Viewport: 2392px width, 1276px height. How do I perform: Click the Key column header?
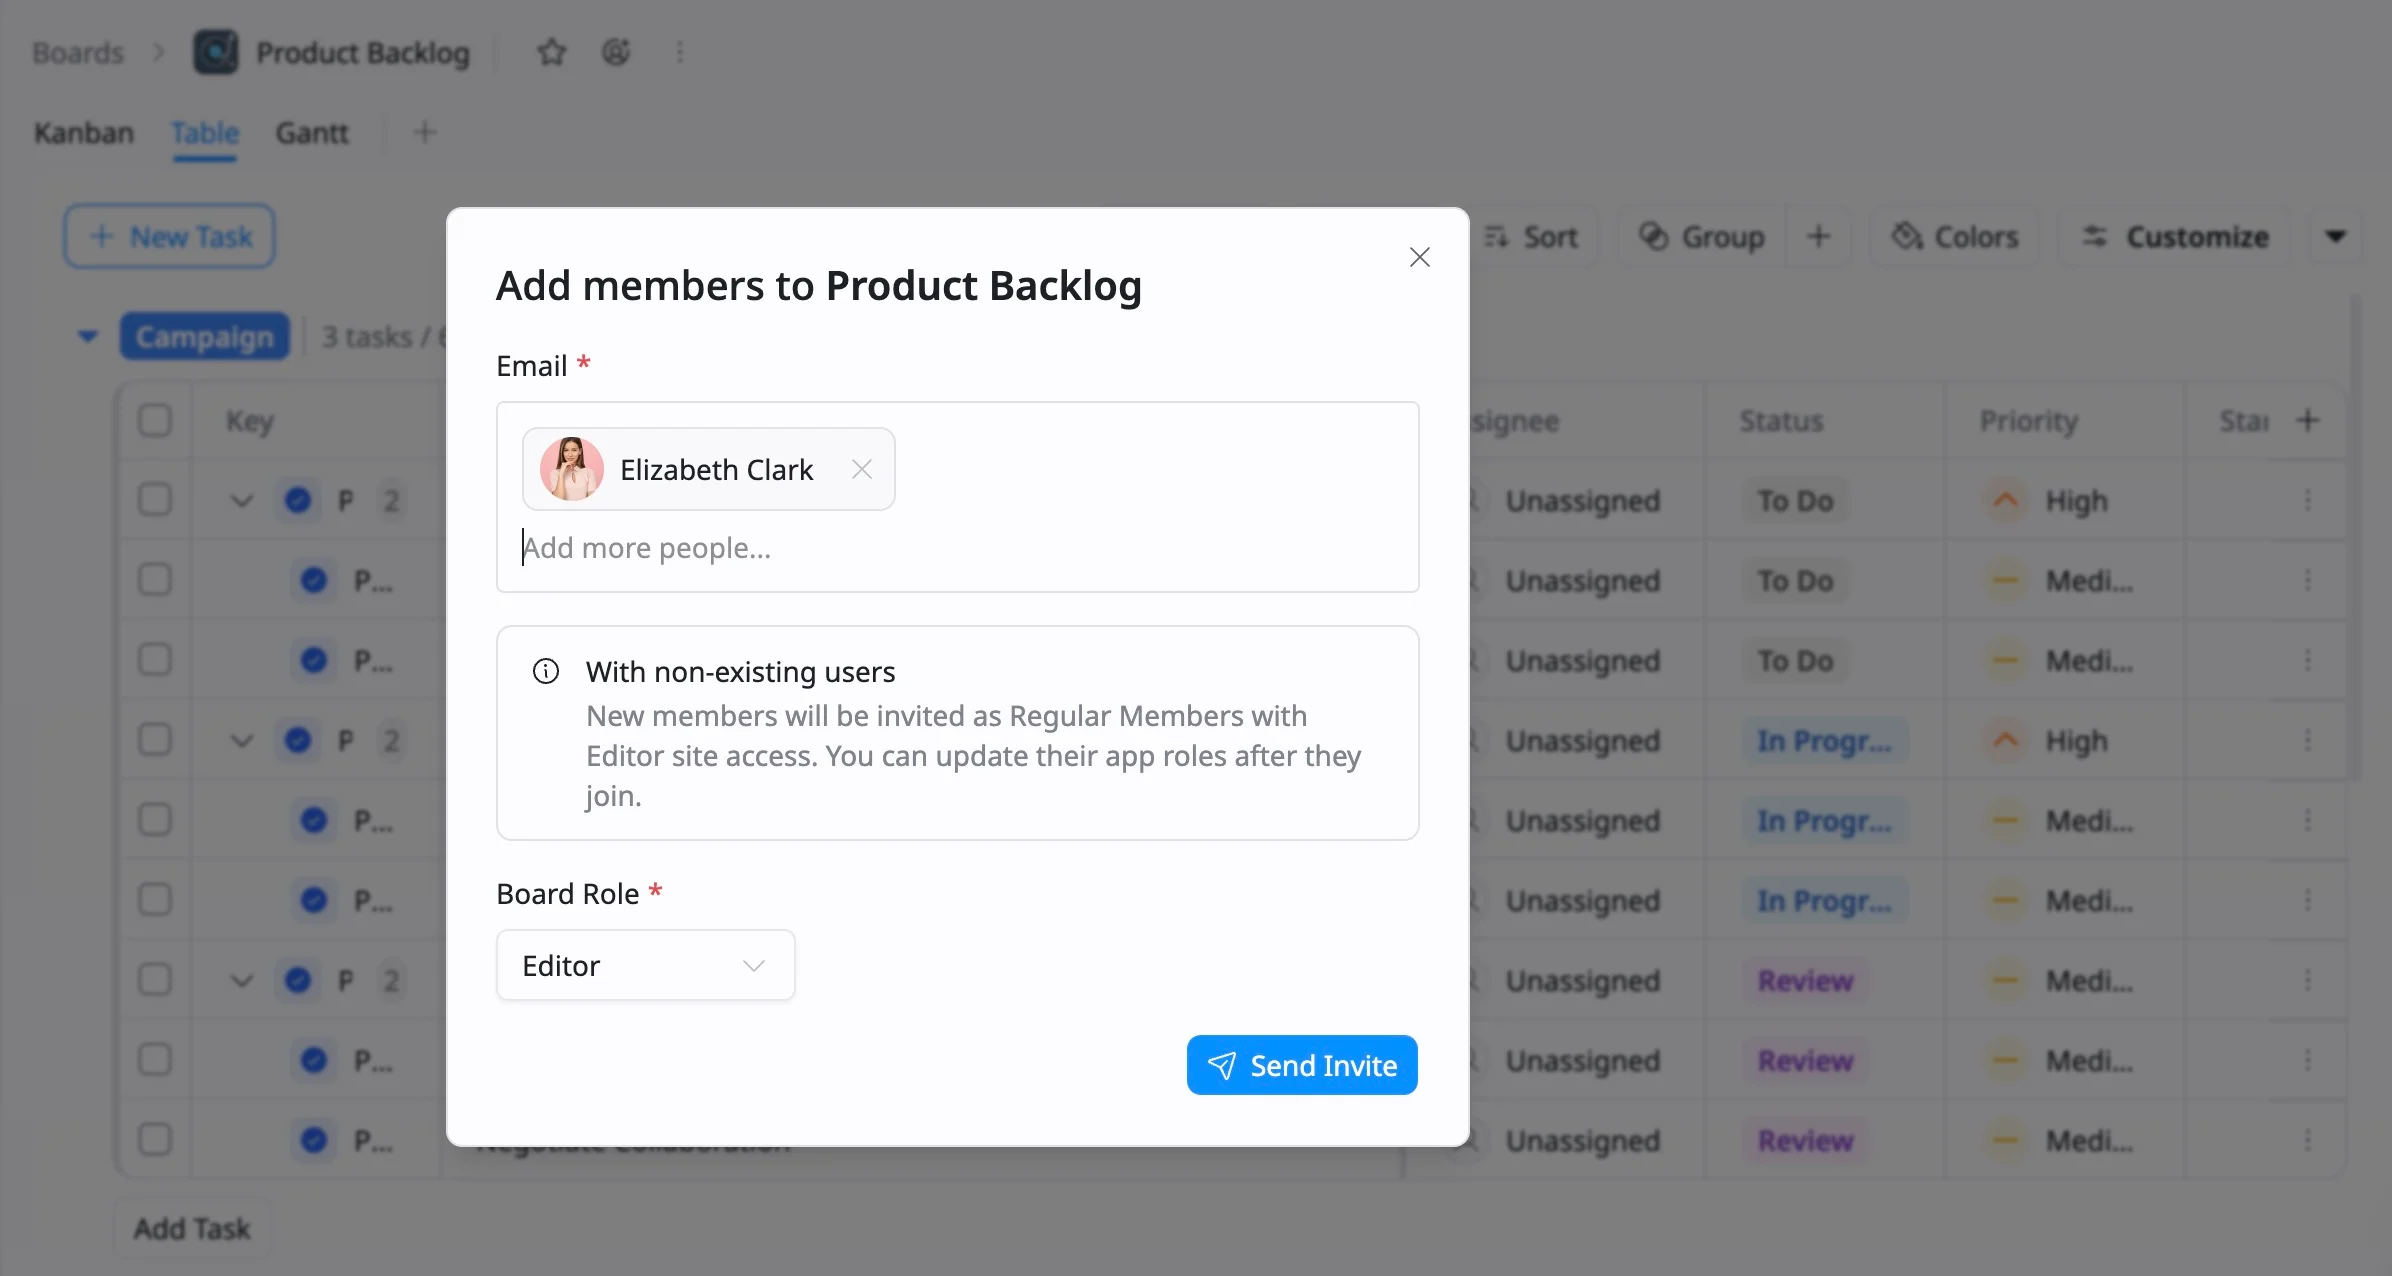pyautogui.click(x=250, y=421)
